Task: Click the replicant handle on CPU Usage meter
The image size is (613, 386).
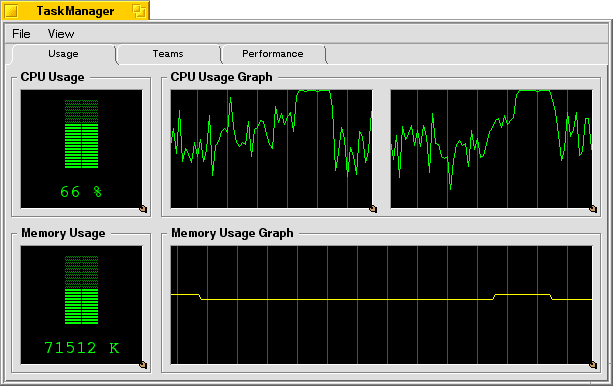Action: click(143, 209)
